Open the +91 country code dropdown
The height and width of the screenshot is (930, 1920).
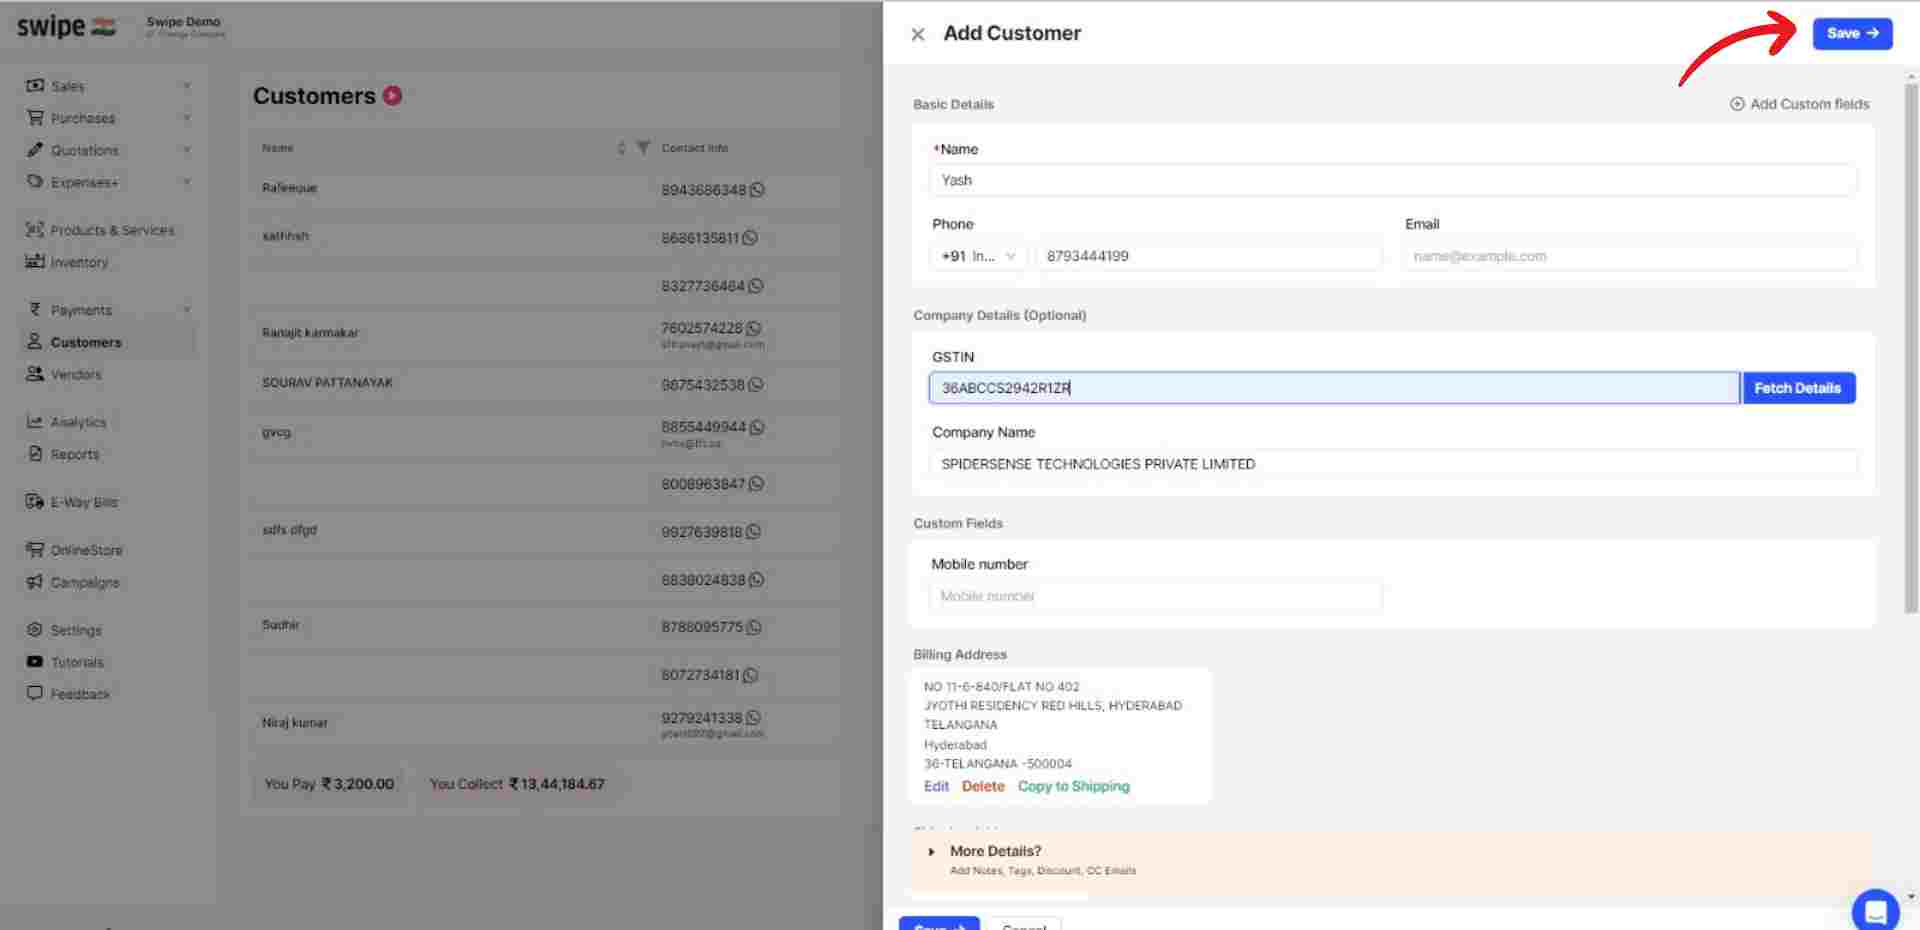point(977,256)
